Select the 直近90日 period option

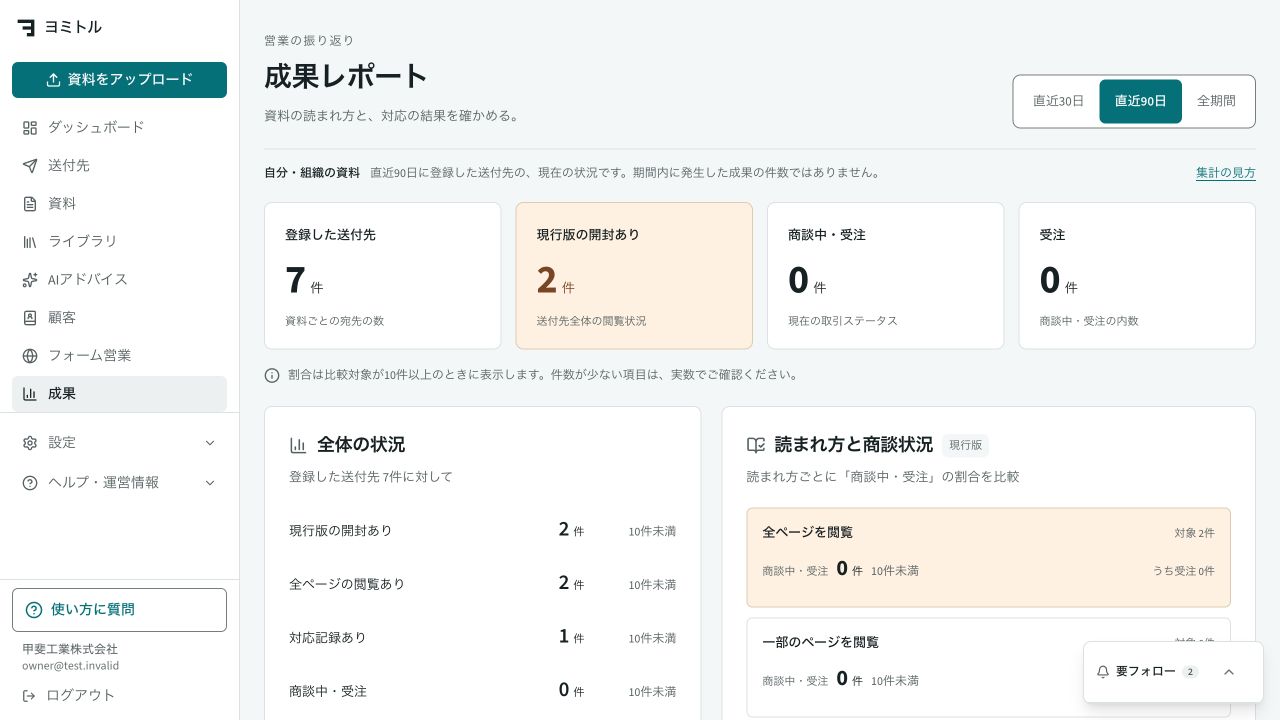(x=1140, y=101)
